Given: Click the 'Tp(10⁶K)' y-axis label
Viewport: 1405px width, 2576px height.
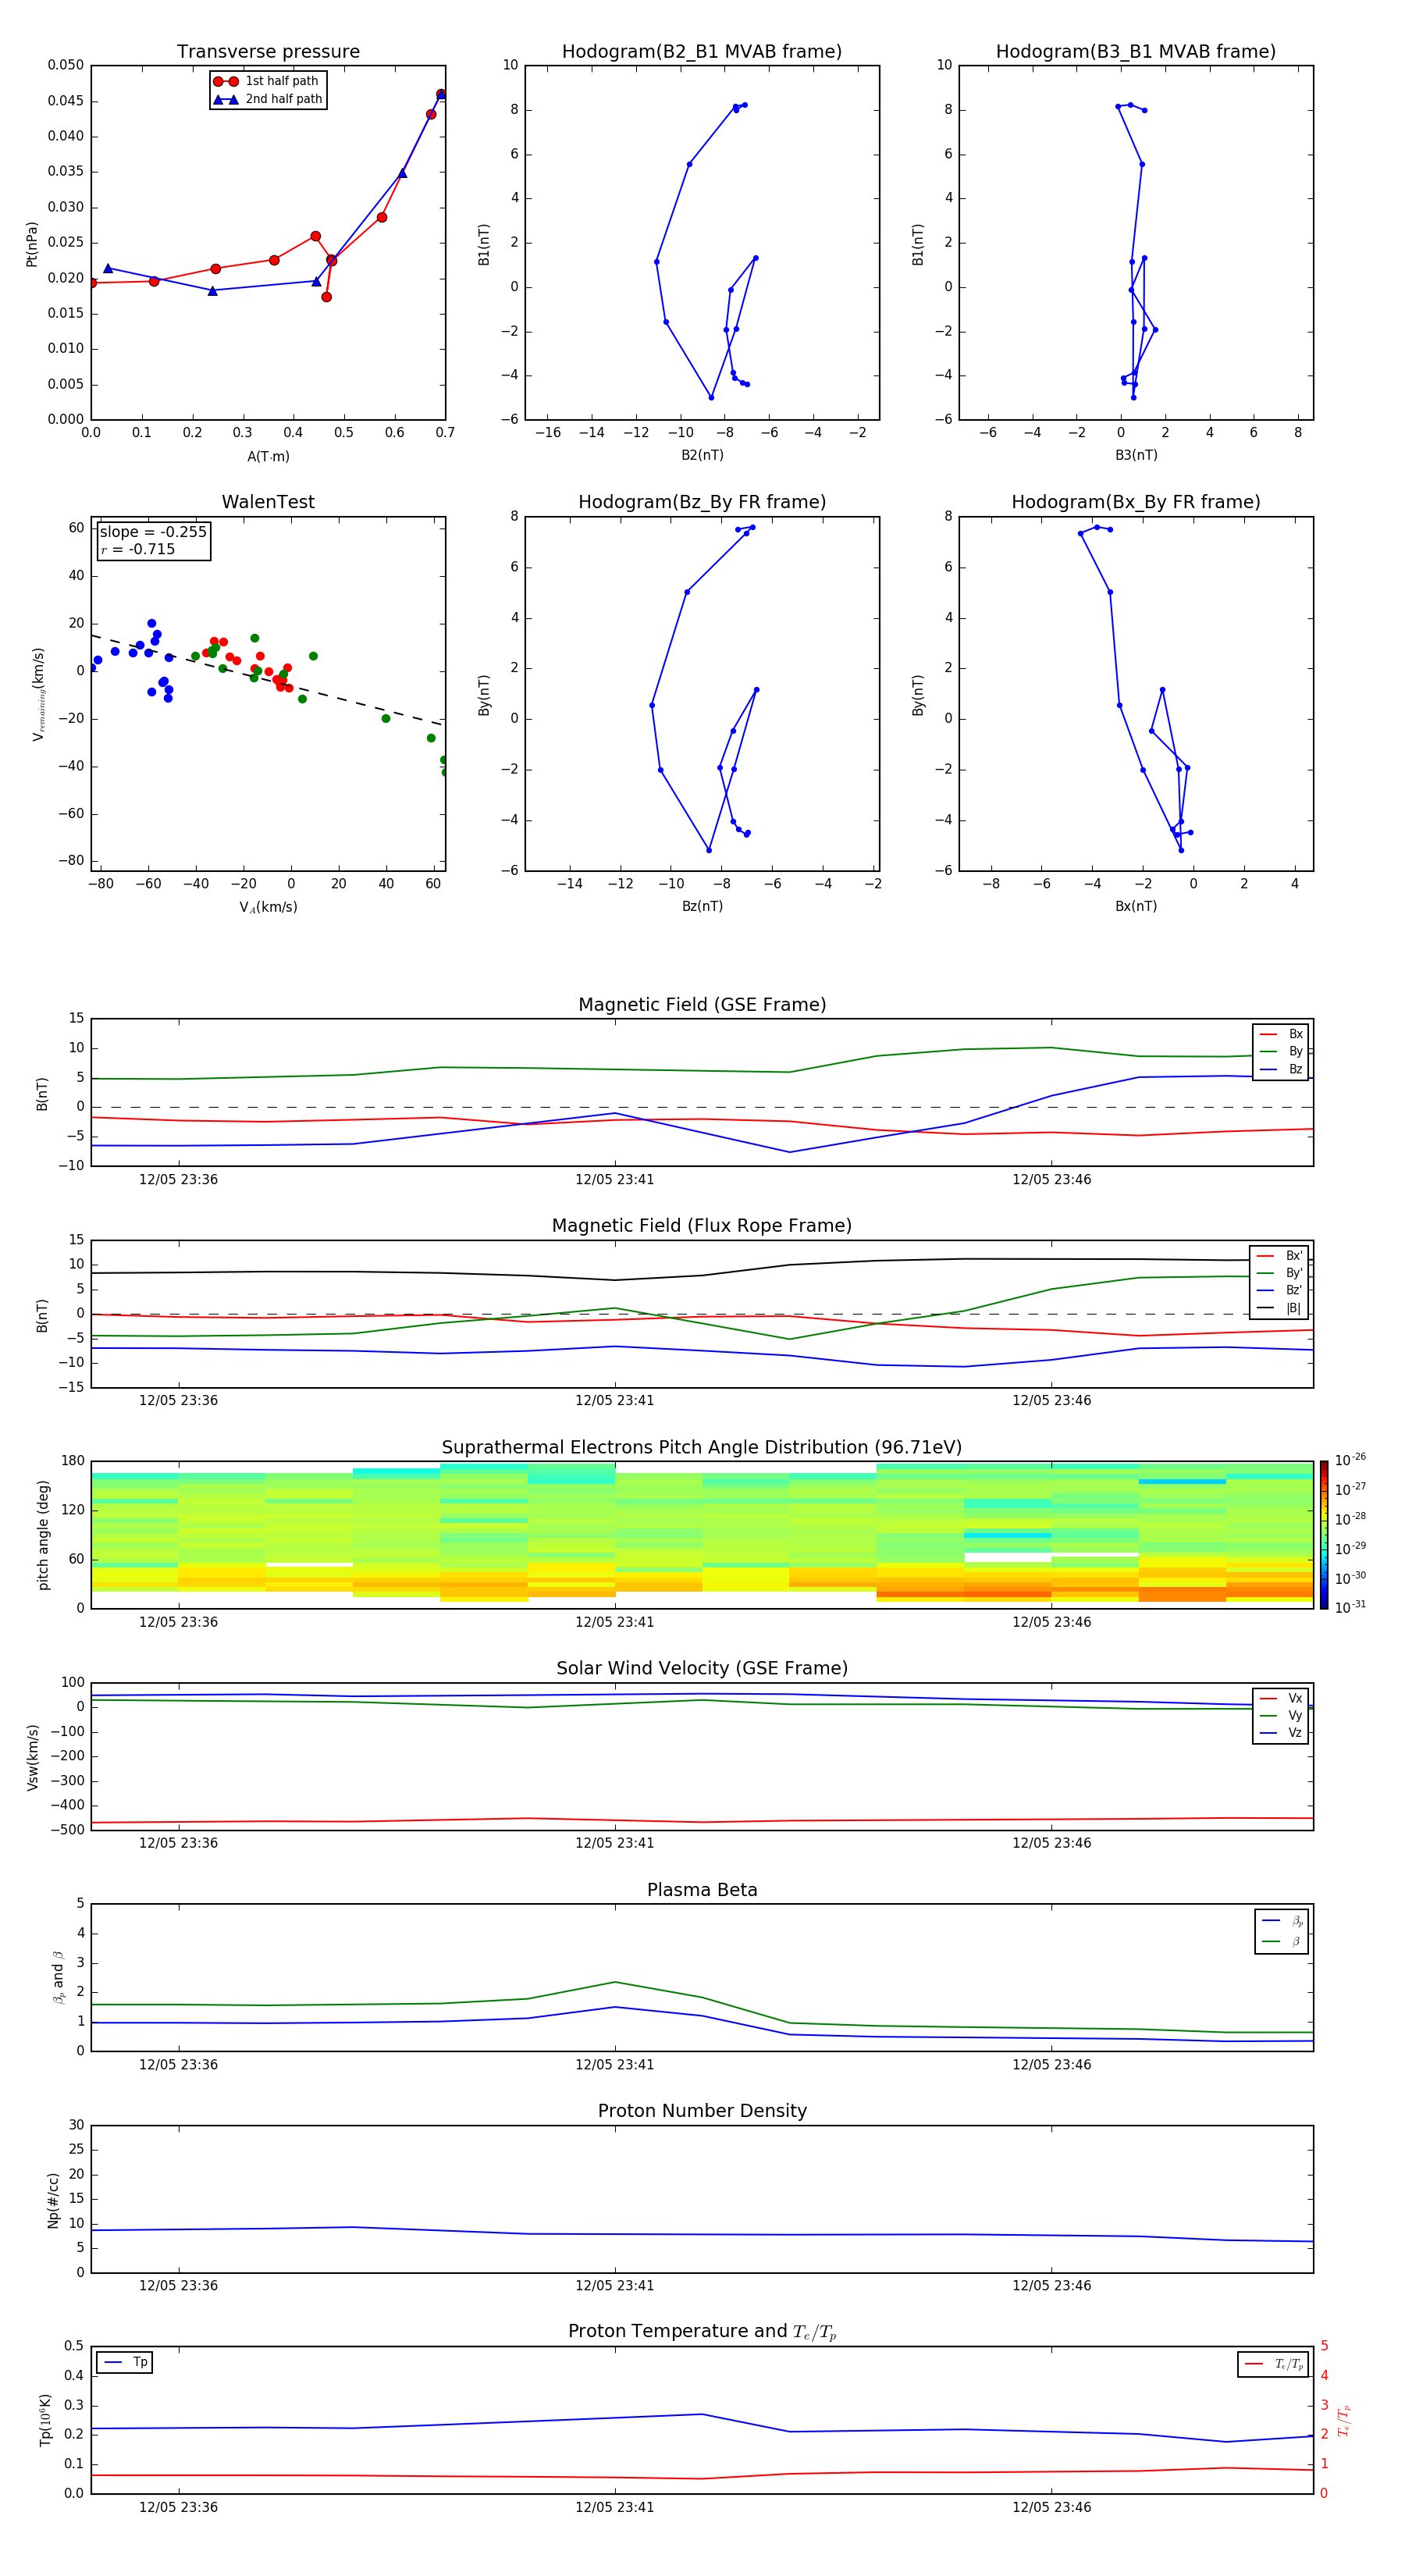Looking at the screenshot, I should [45, 2420].
